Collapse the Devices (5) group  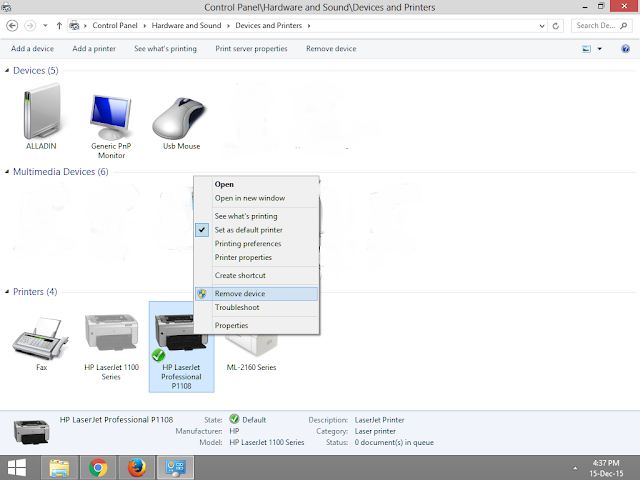point(7,71)
